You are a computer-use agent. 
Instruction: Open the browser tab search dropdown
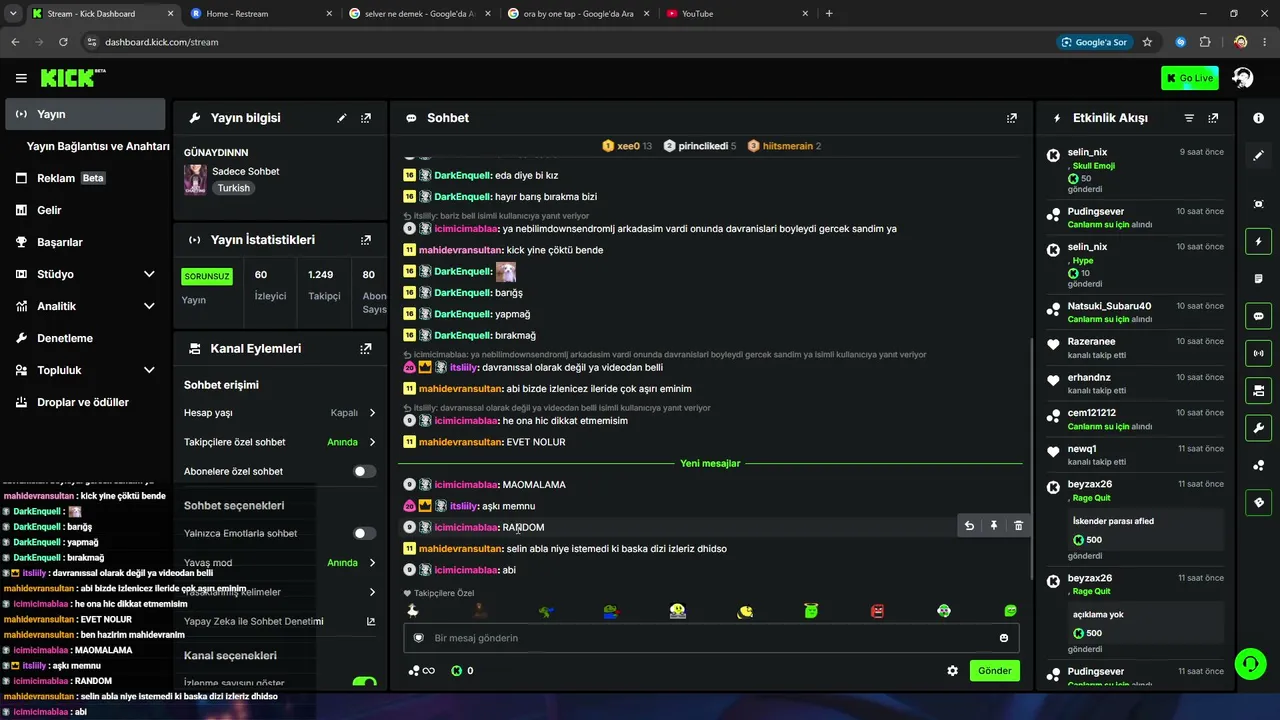[13, 13]
